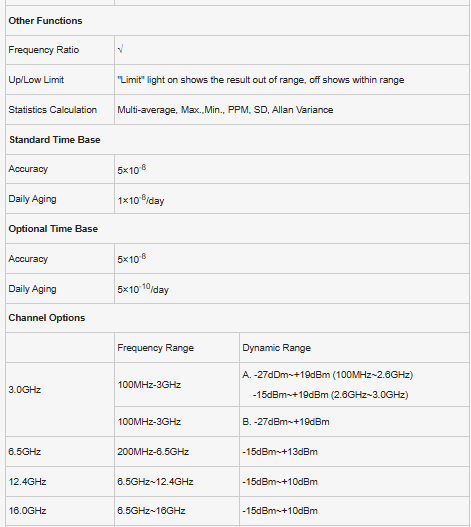Select the Frequency Ratio row label
This screenshot has height=527, width=471.
44,50
